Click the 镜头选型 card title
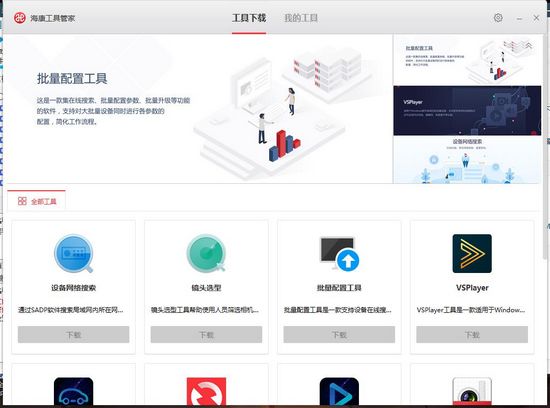The height and width of the screenshot is (408, 550). 206,288
